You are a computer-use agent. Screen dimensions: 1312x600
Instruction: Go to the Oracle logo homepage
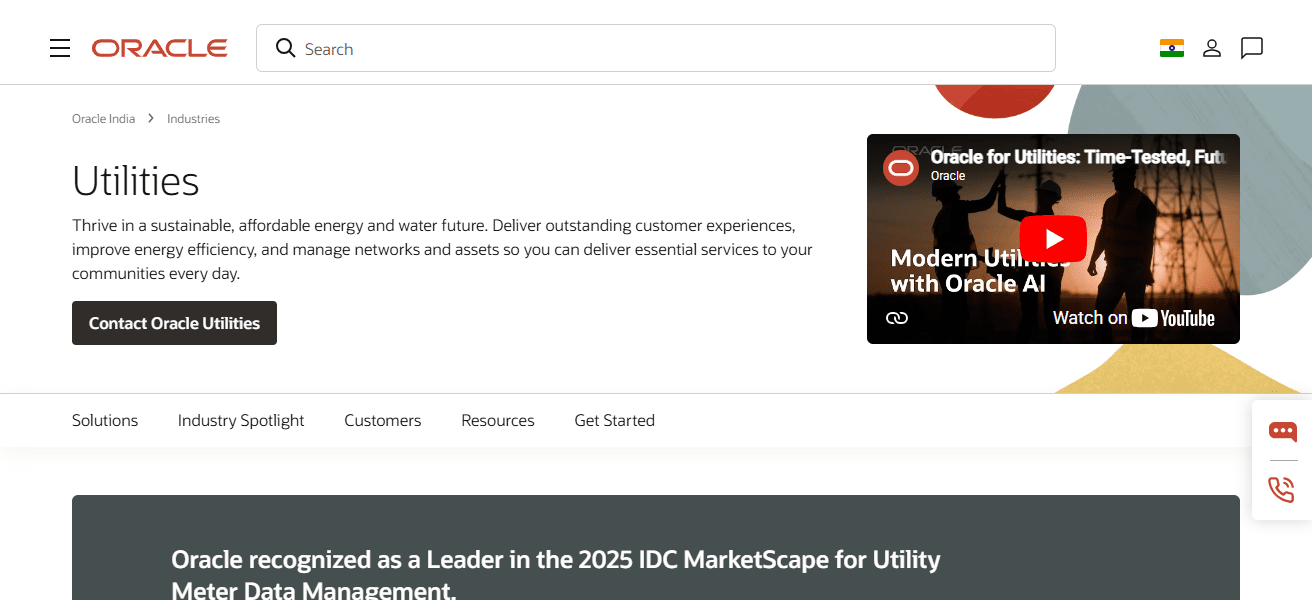coord(160,48)
